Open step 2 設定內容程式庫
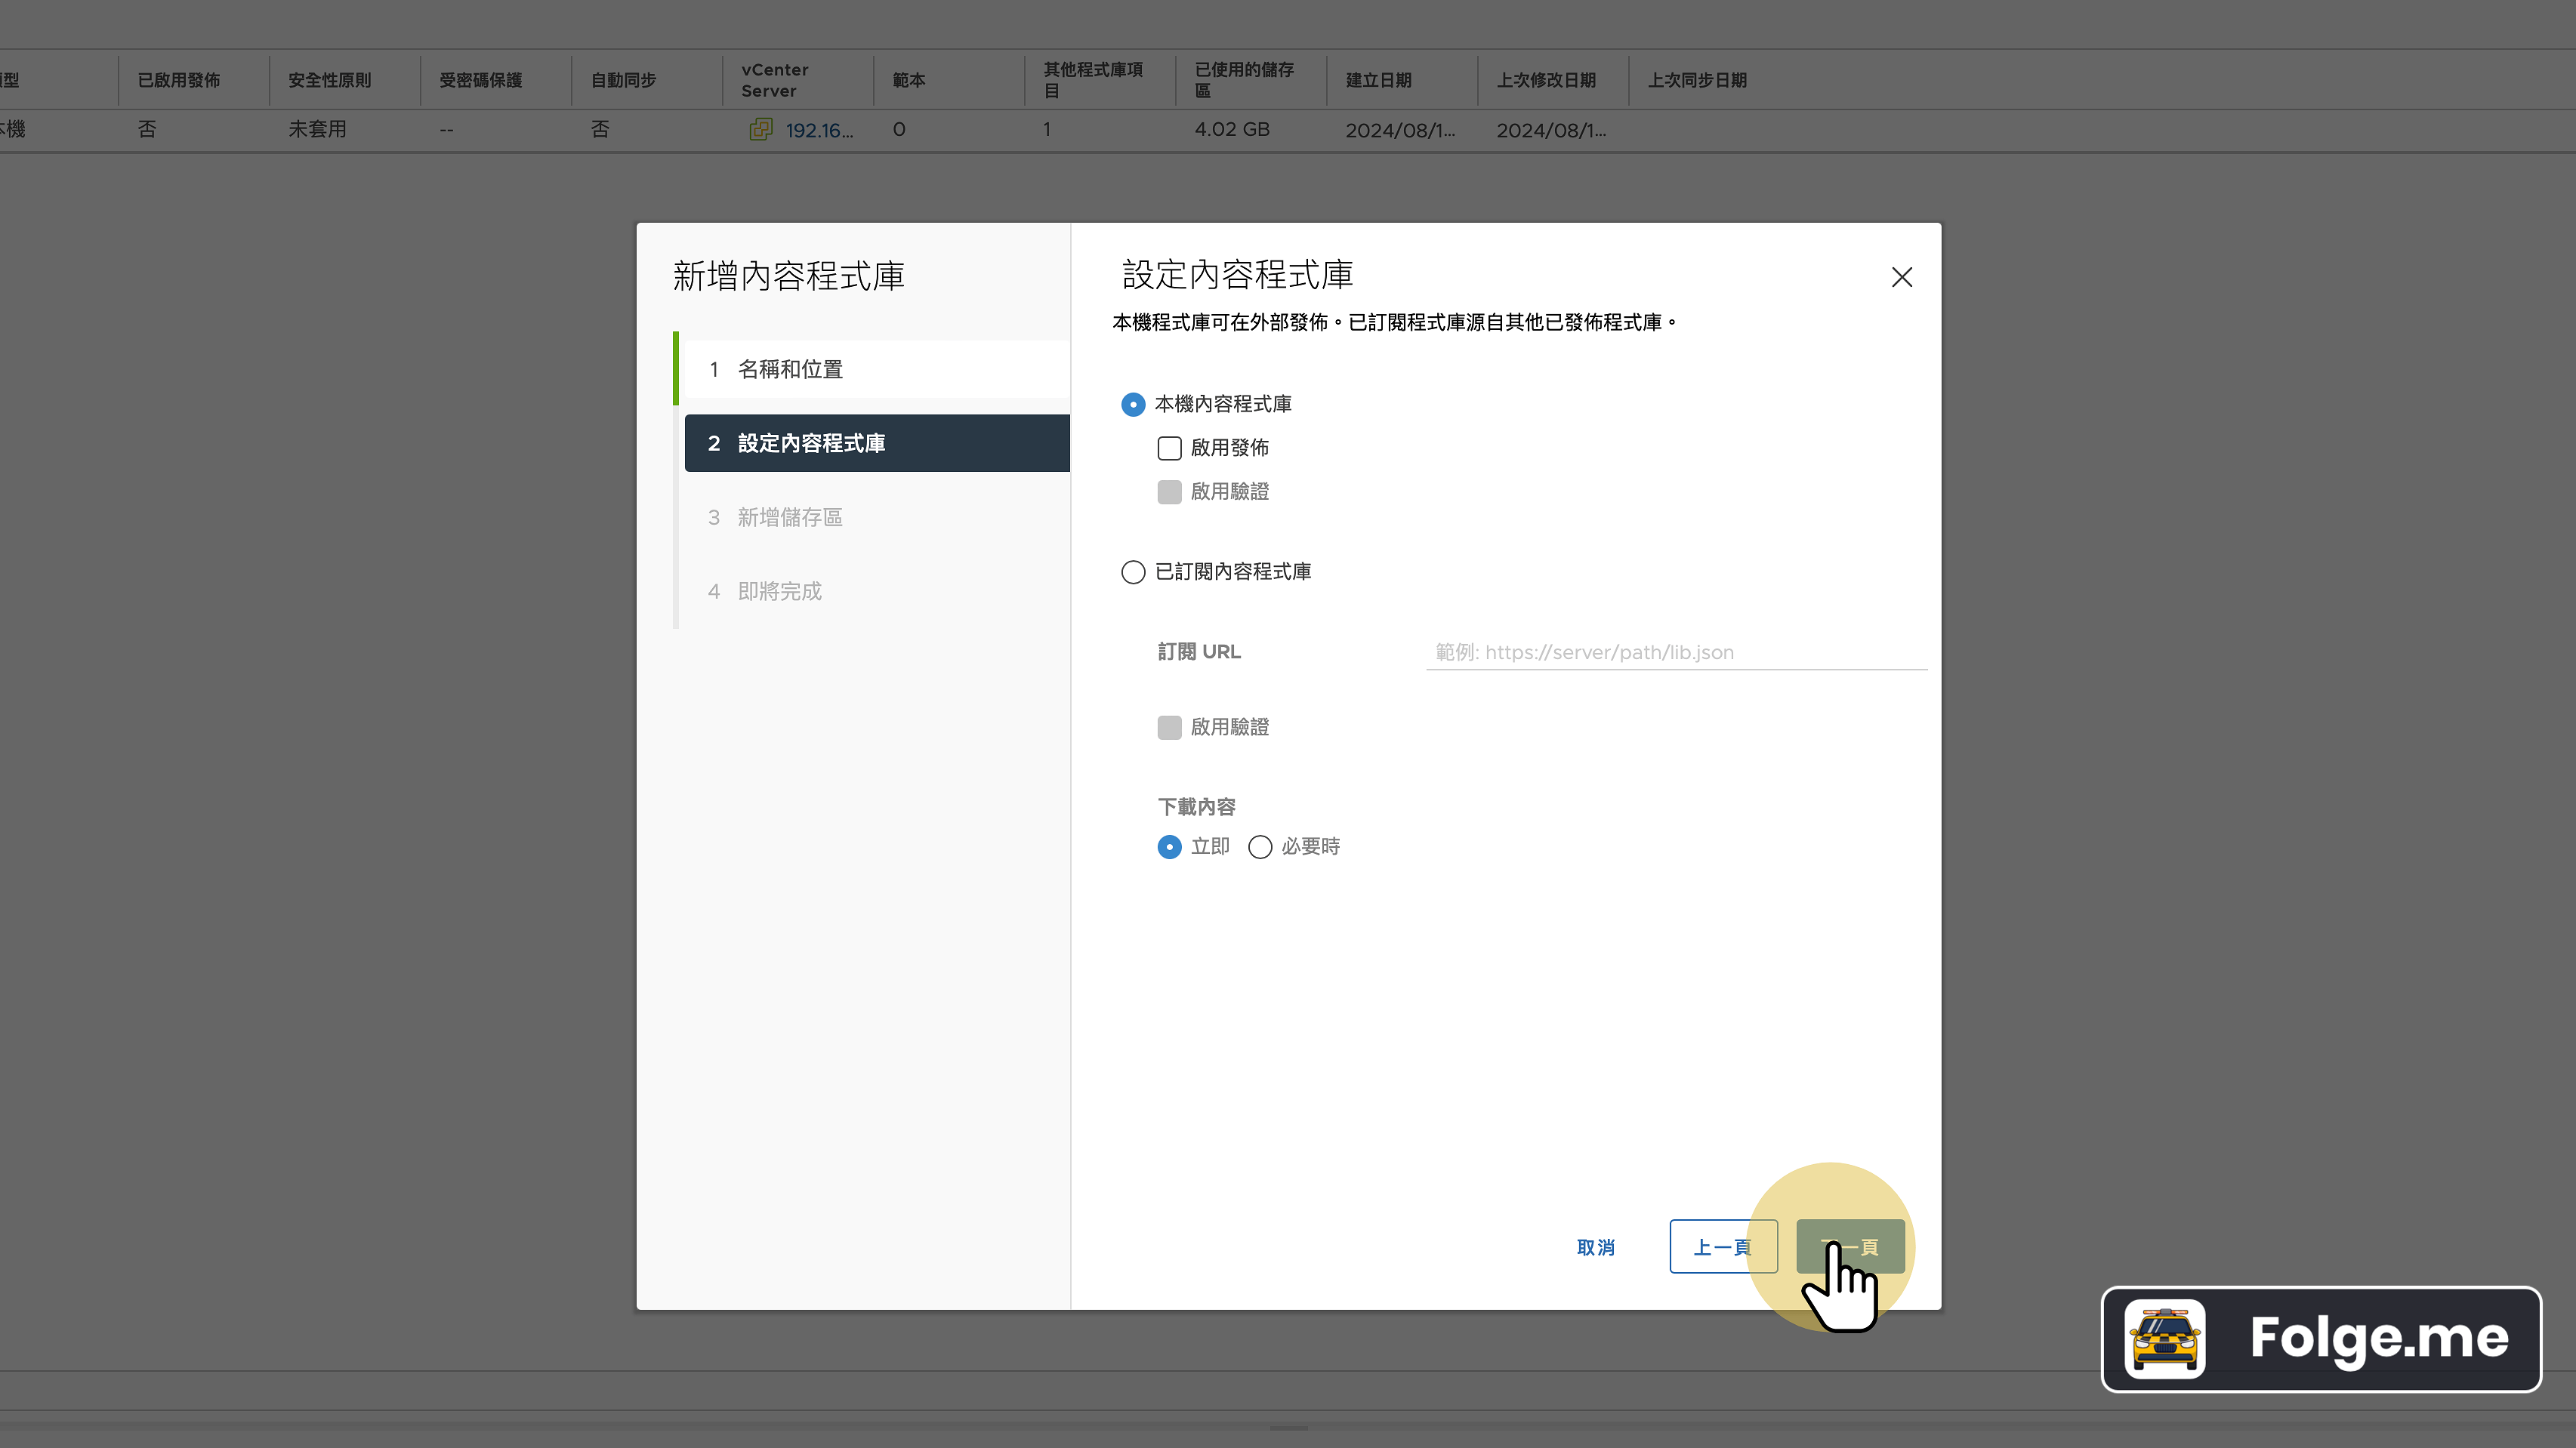Screen dimensions: 2576x1448 pyautogui.click(x=810, y=442)
